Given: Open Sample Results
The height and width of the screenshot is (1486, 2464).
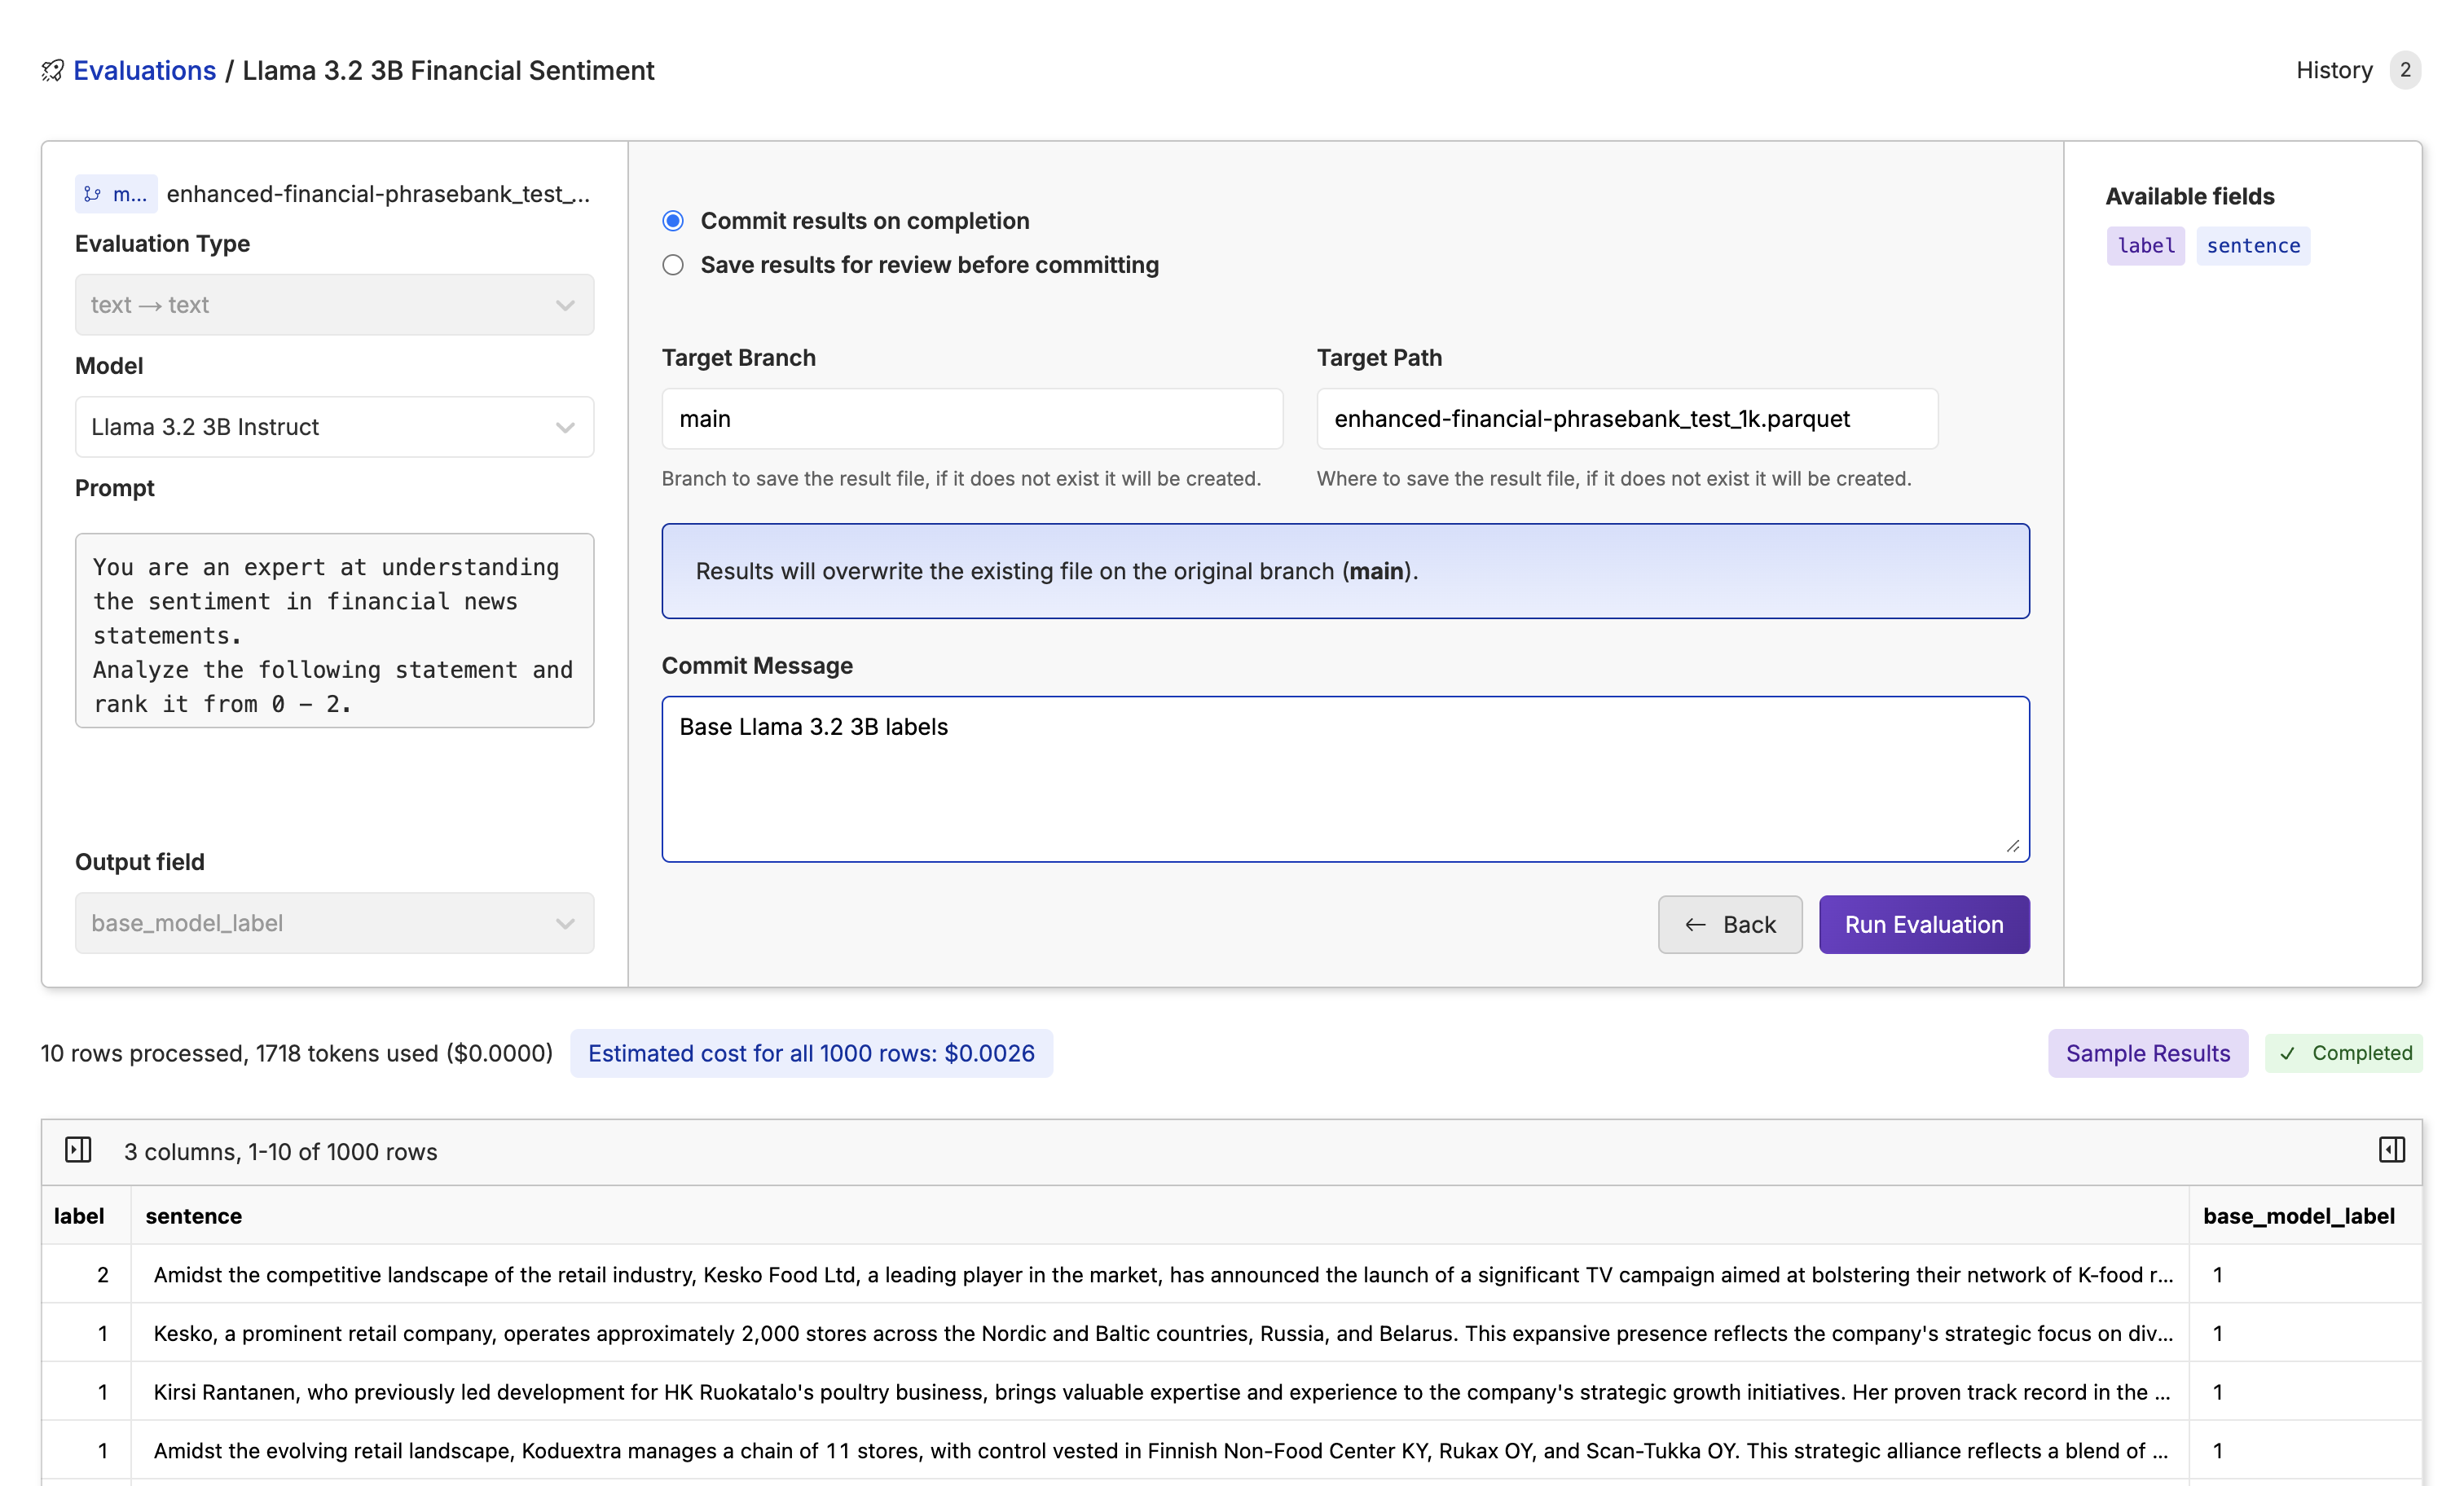Looking at the screenshot, I should pyautogui.click(x=2147, y=1053).
